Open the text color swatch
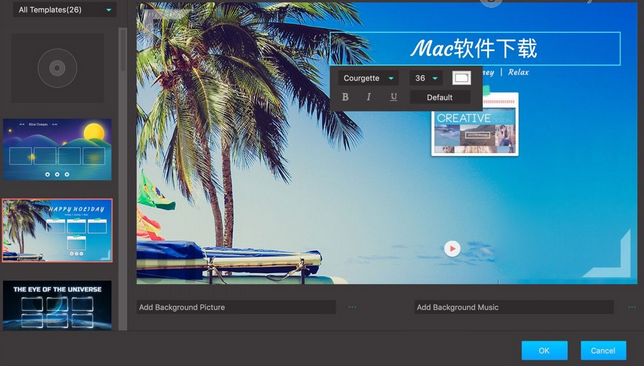644x366 pixels. pyautogui.click(x=461, y=78)
